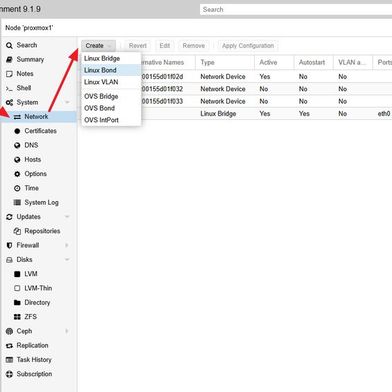The height and width of the screenshot is (392, 392).
Task: Choose OVS IntPort from Create menu
Action: point(111,120)
